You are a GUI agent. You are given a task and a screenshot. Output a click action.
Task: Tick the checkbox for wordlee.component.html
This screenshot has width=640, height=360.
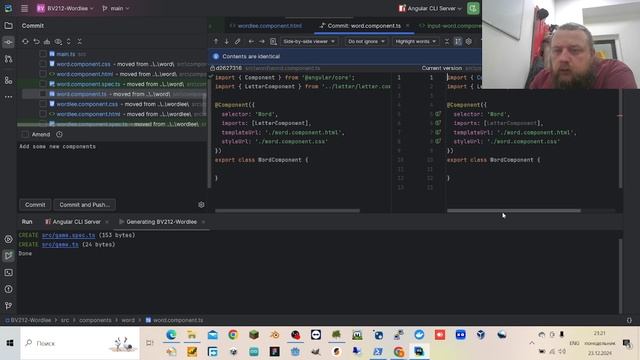[43, 114]
